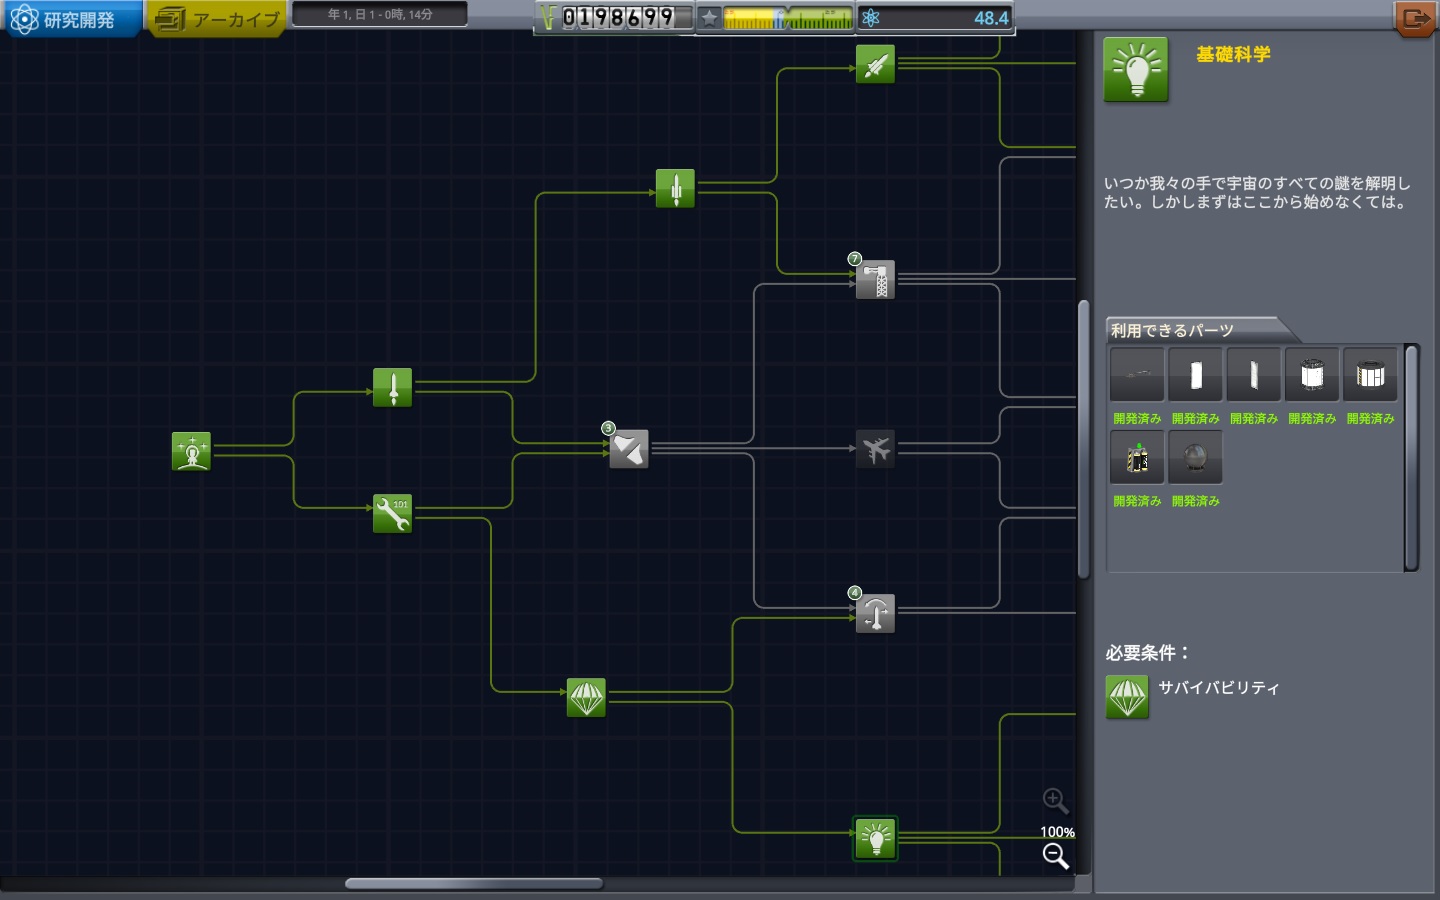Select the grey Stability fin node costing 3
Viewport: 1440px width, 900px height.
(629, 449)
